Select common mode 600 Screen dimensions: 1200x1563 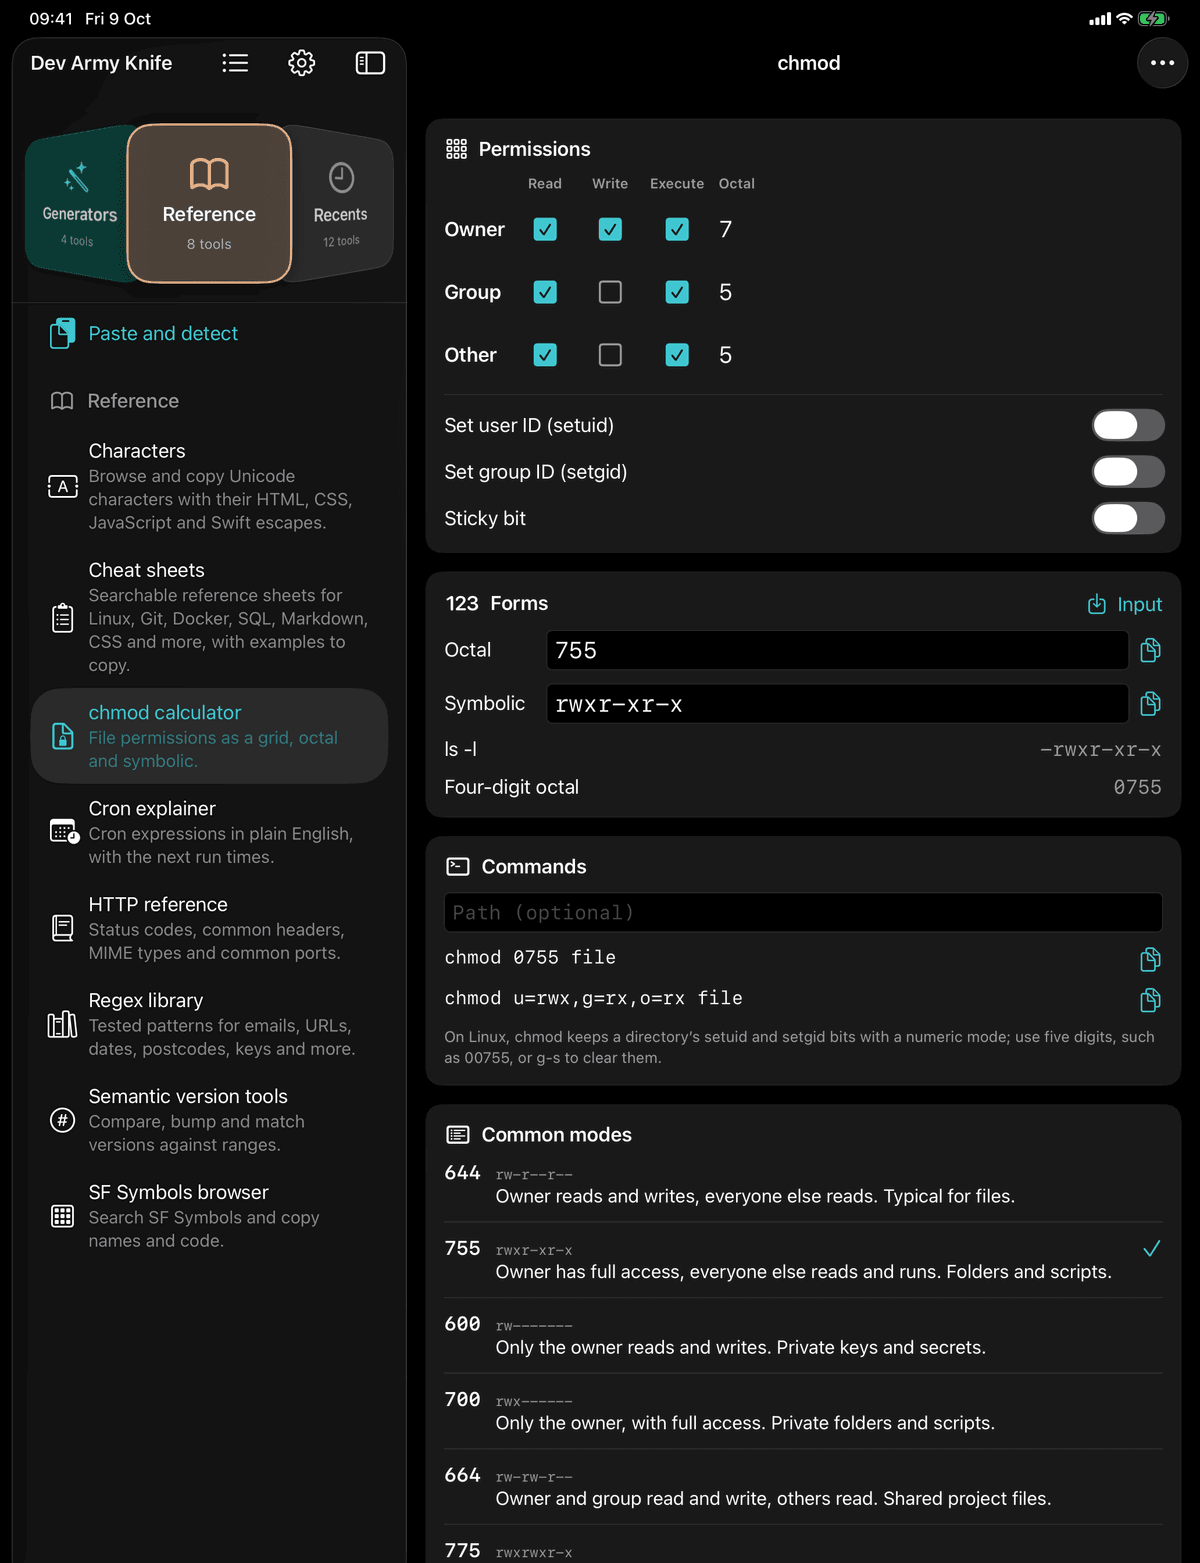tap(803, 1336)
